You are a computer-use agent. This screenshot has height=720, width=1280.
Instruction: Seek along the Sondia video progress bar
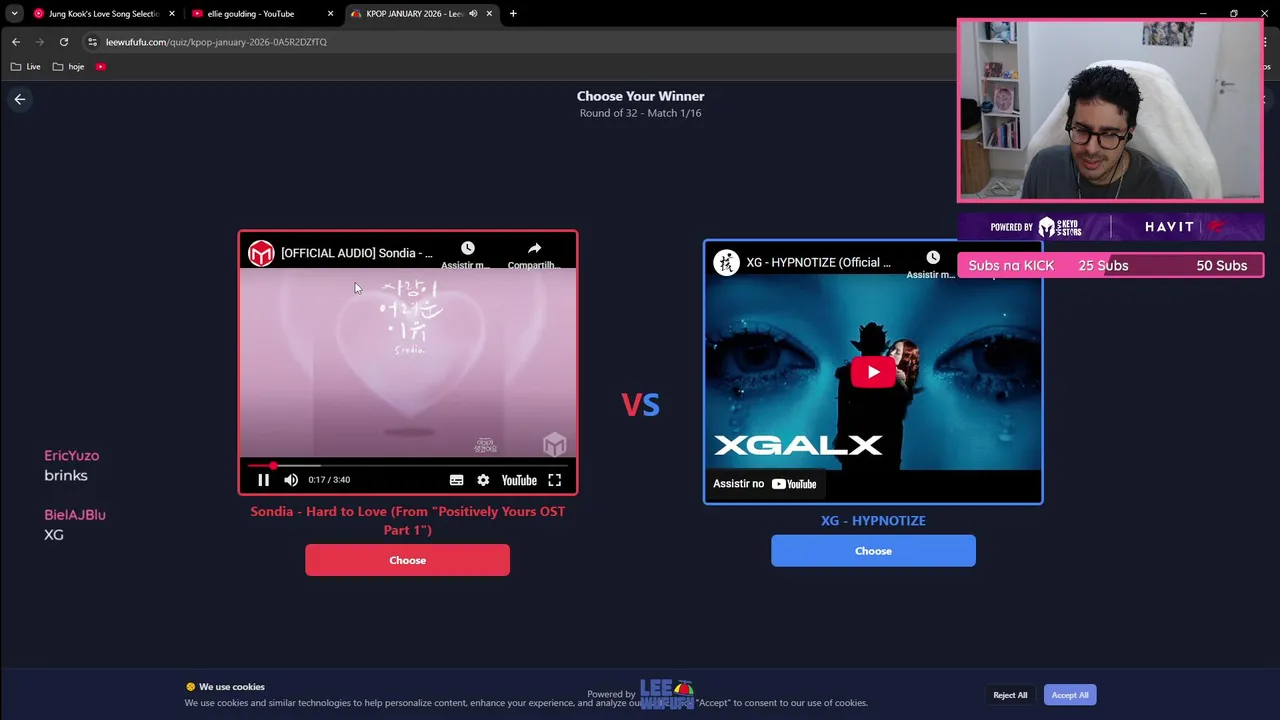coord(408,465)
